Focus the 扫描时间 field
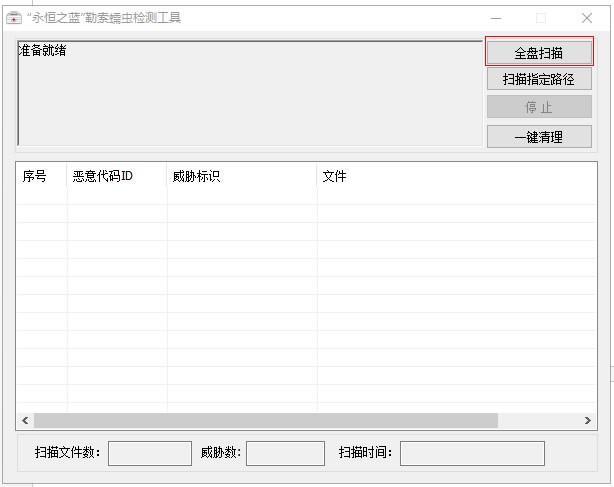 pos(472,453)
